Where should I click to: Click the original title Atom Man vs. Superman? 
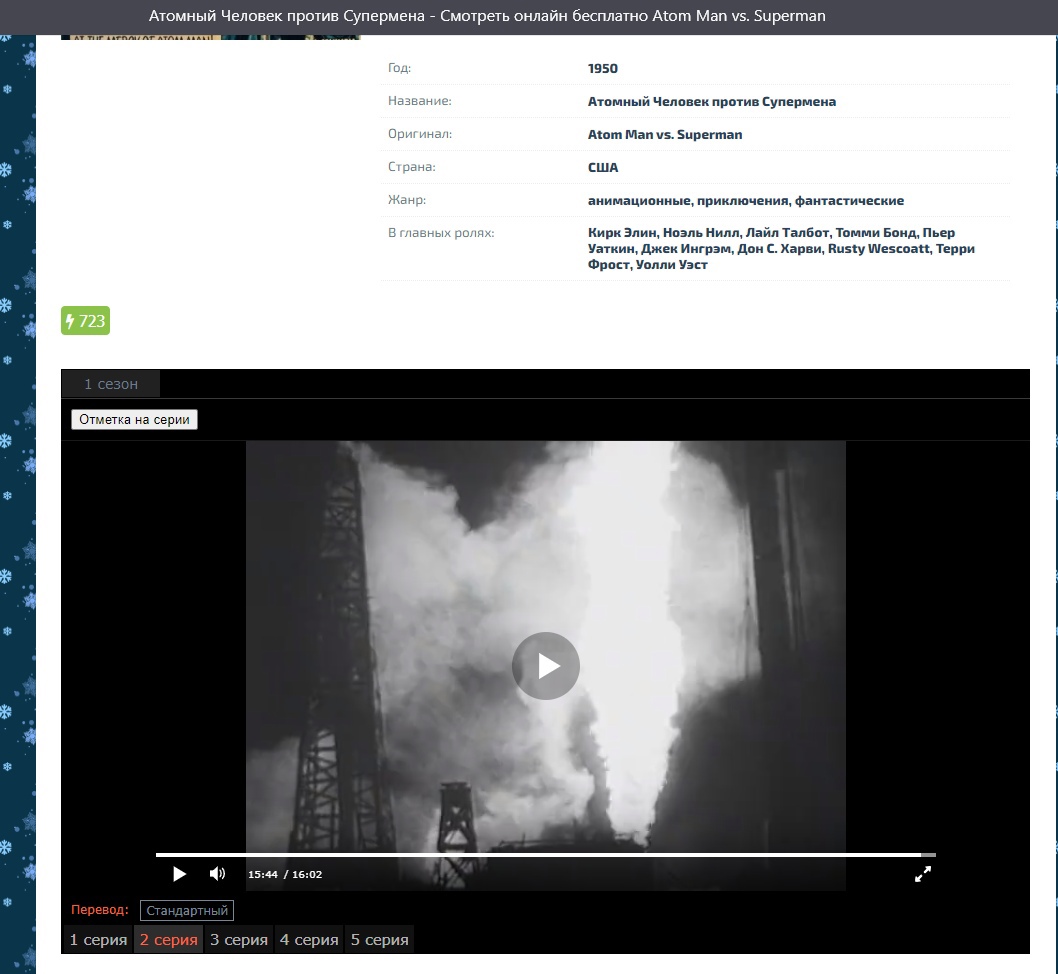[x=665, y=134]
